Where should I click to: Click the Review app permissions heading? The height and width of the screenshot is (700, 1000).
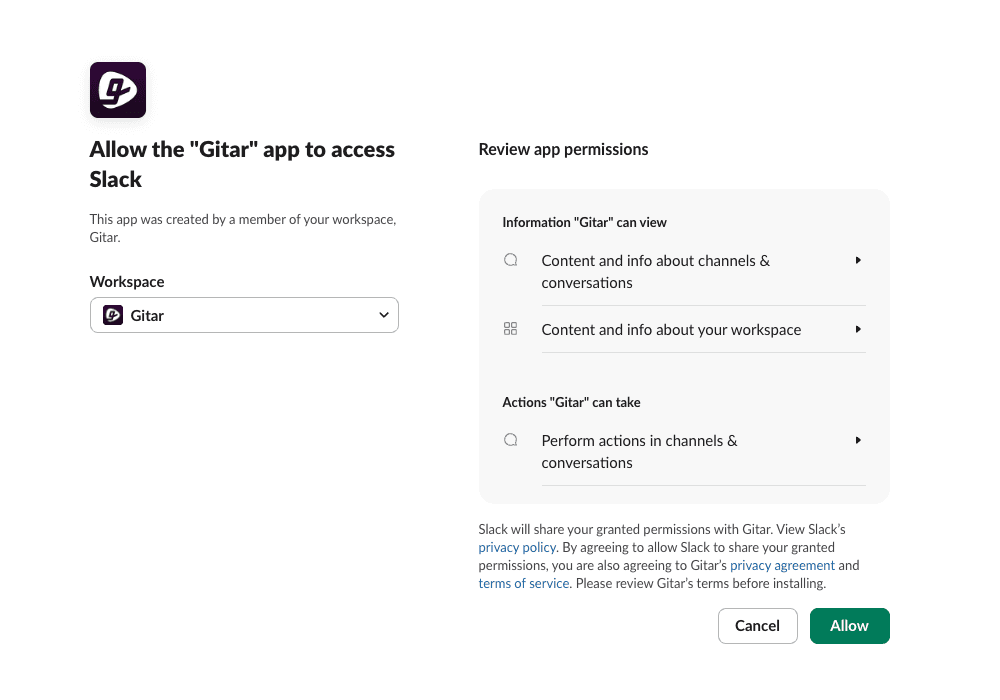click(x=563, y=148)
